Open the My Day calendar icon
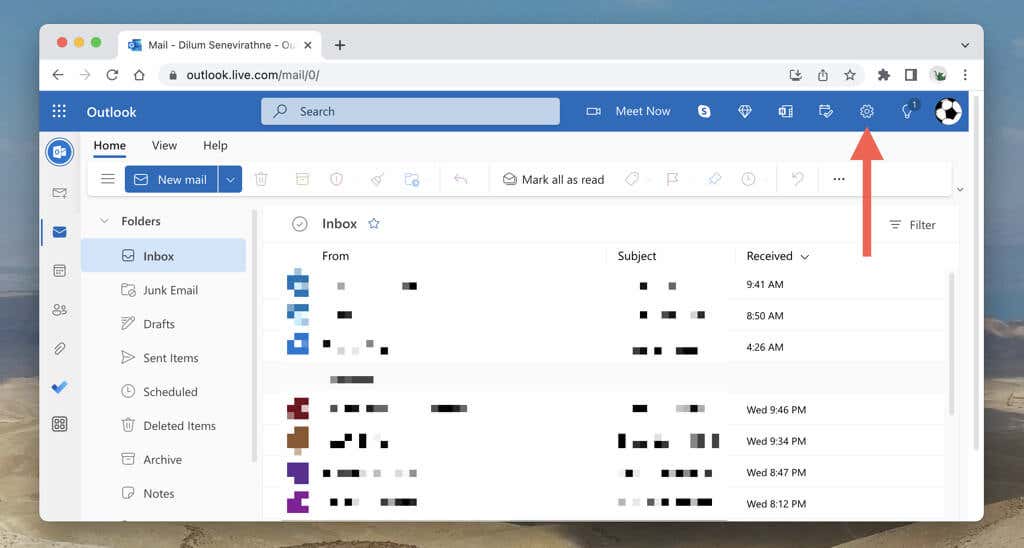The width and height of the screenshot is (1024, 548). click(x=826, y=112)
